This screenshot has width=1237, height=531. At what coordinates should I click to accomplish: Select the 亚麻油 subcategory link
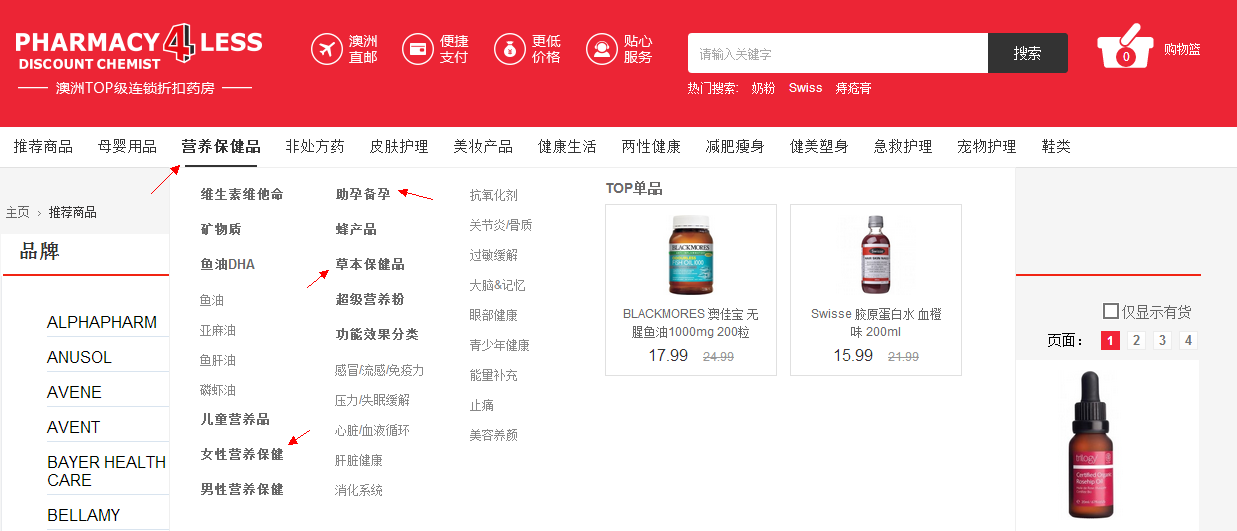(x=218, y=330)
